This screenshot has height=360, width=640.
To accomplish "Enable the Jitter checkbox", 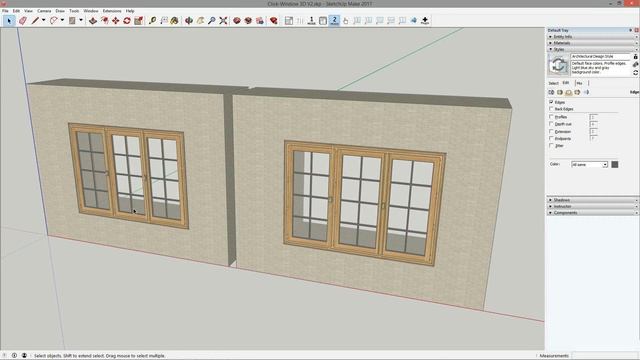I will [551, 146].
